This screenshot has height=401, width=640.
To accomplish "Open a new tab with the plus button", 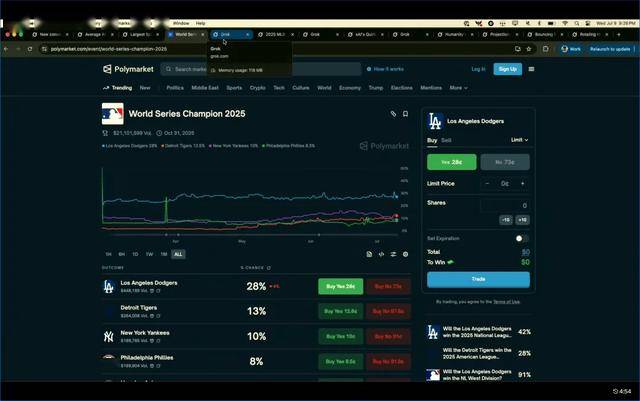I will point(619,35).
